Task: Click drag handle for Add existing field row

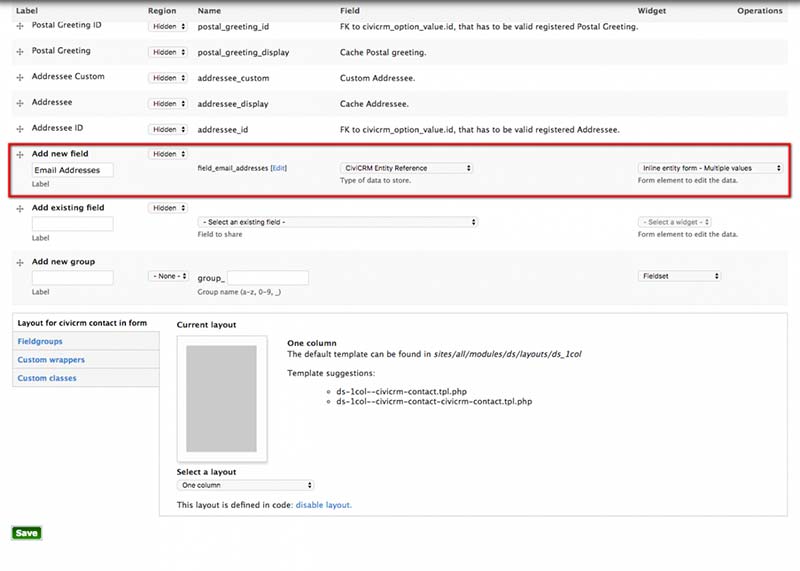Action: tap(20, 209)
